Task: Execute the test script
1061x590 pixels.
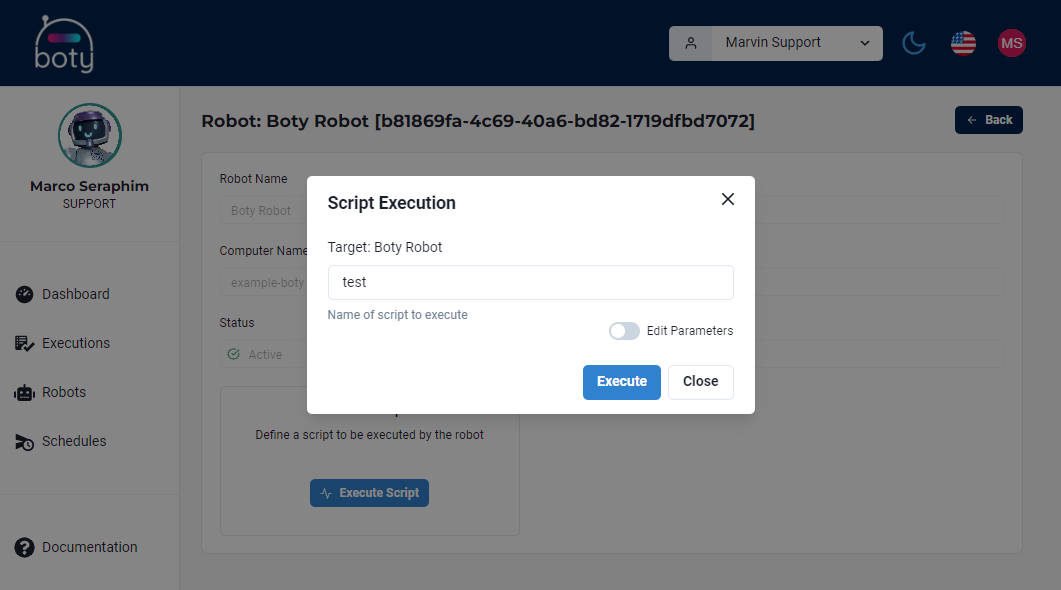Action: click(621, 382)
